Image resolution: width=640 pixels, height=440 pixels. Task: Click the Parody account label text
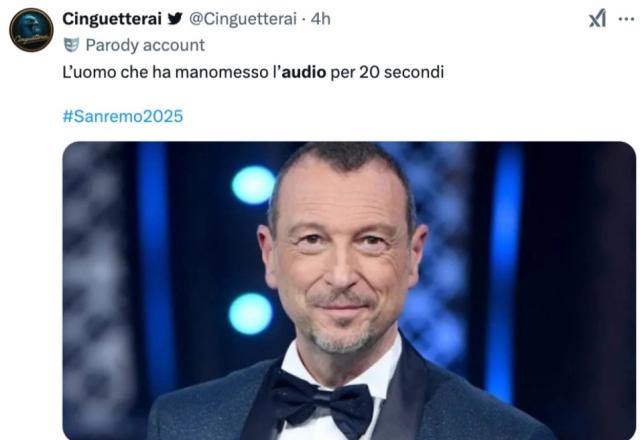click(145, 45)
